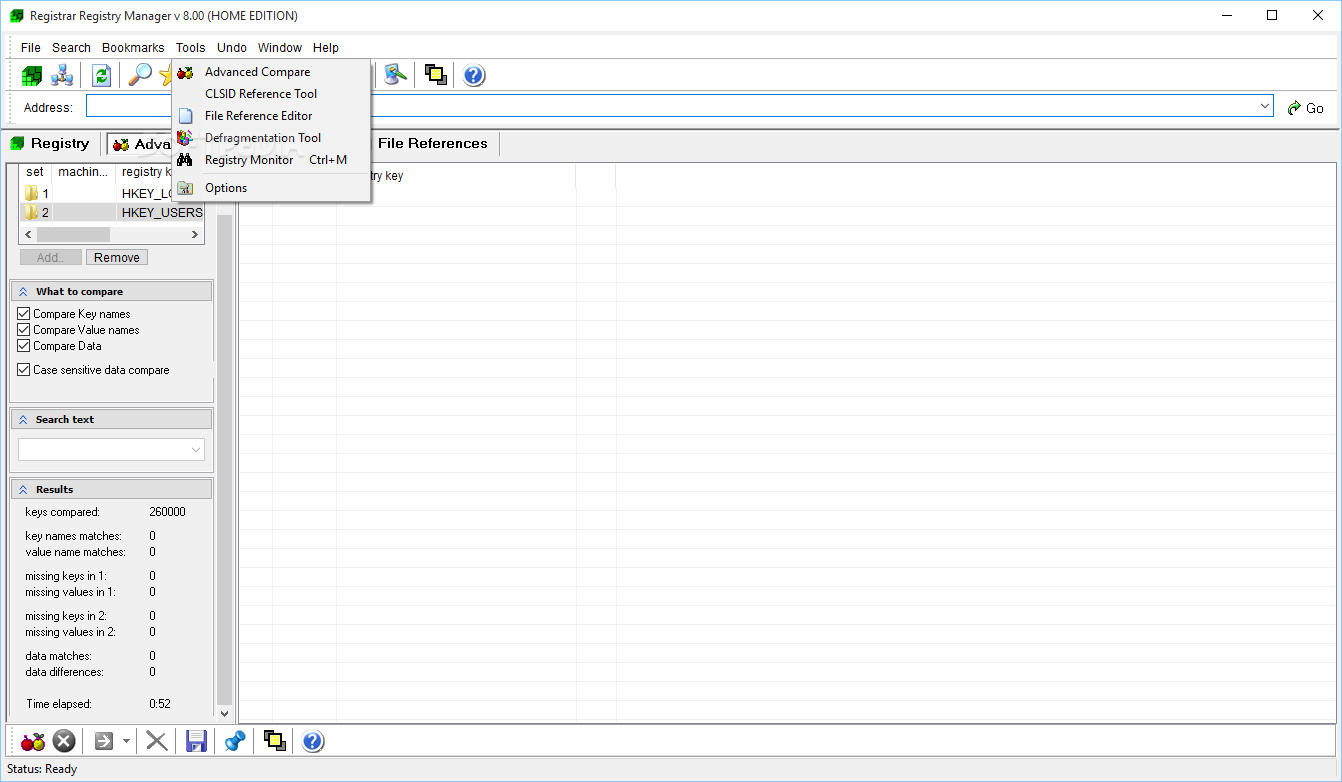Viewport: 1342px width, 782px height.
Task: Click the Options menu icon
Action: [185, 188]
